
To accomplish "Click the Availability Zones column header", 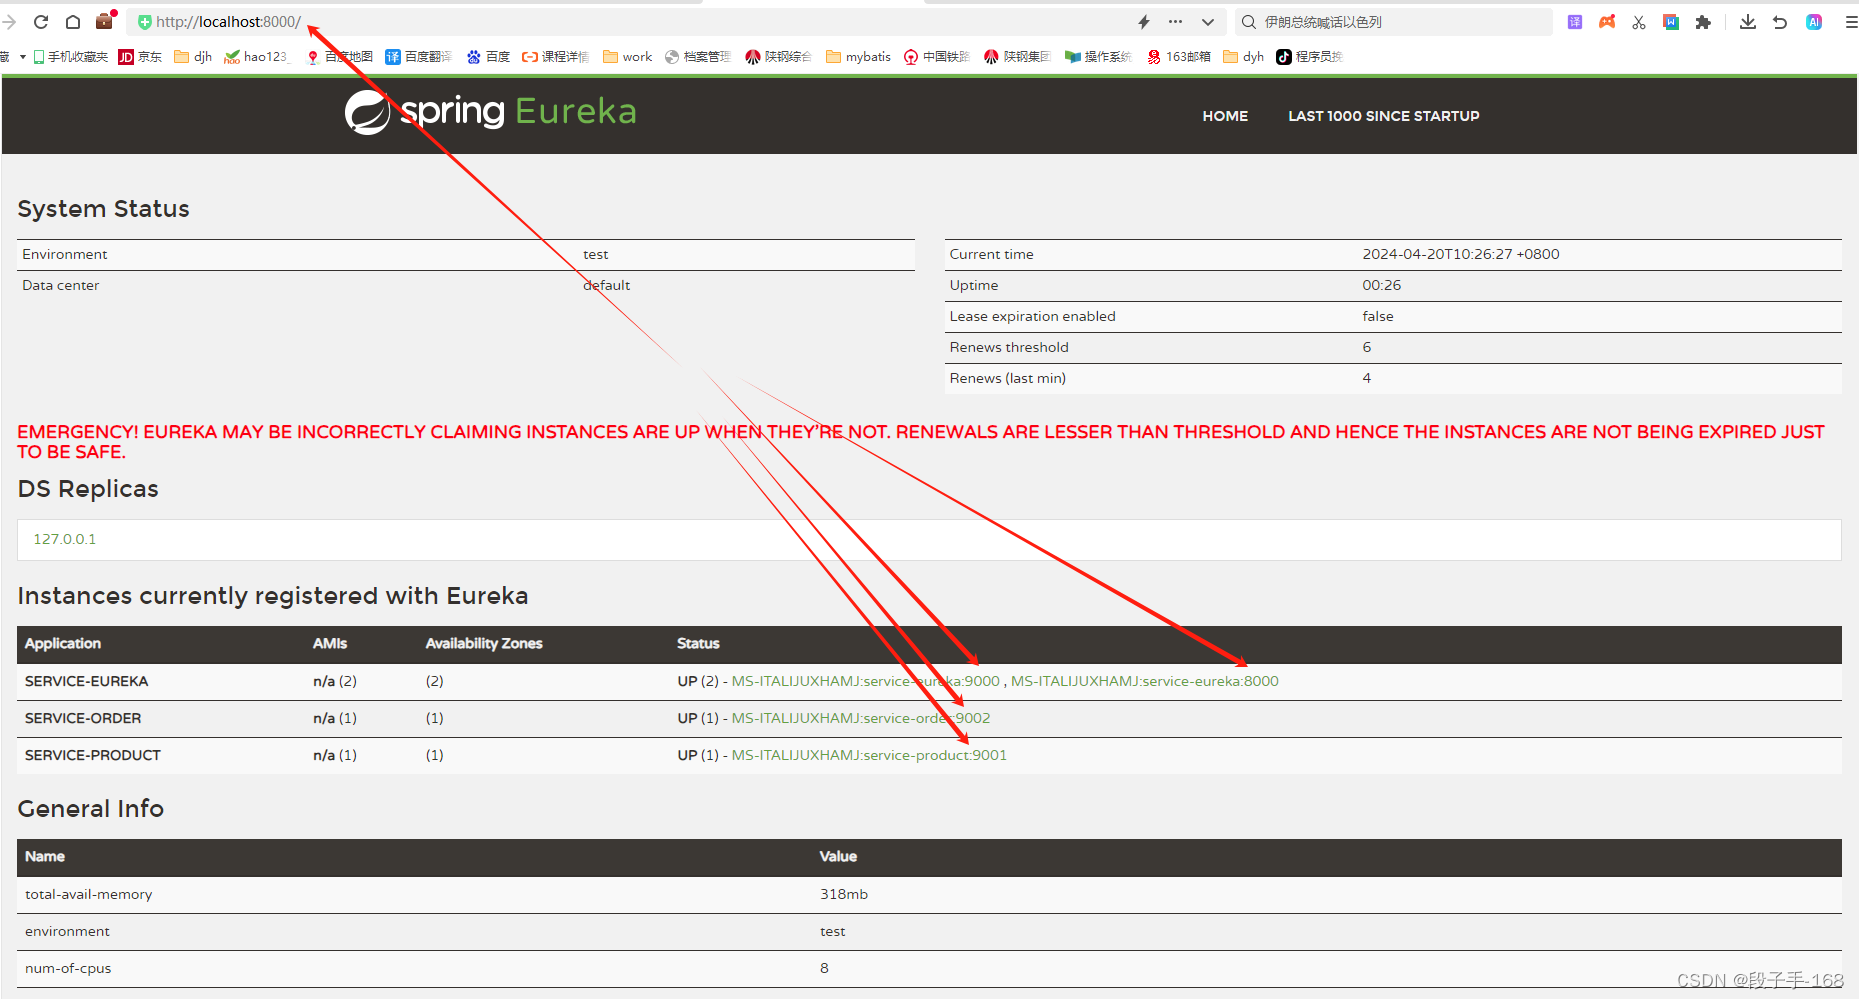I will [484, 643].
